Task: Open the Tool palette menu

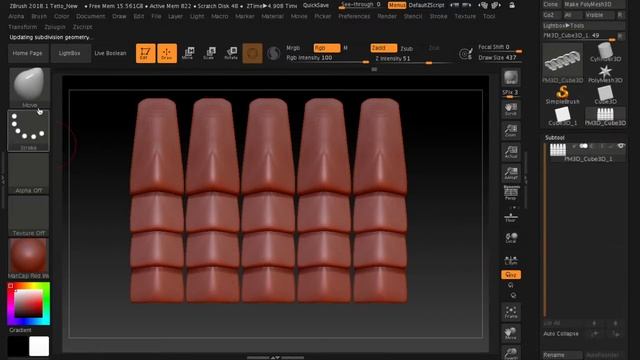Action: (x=489, y=16)
